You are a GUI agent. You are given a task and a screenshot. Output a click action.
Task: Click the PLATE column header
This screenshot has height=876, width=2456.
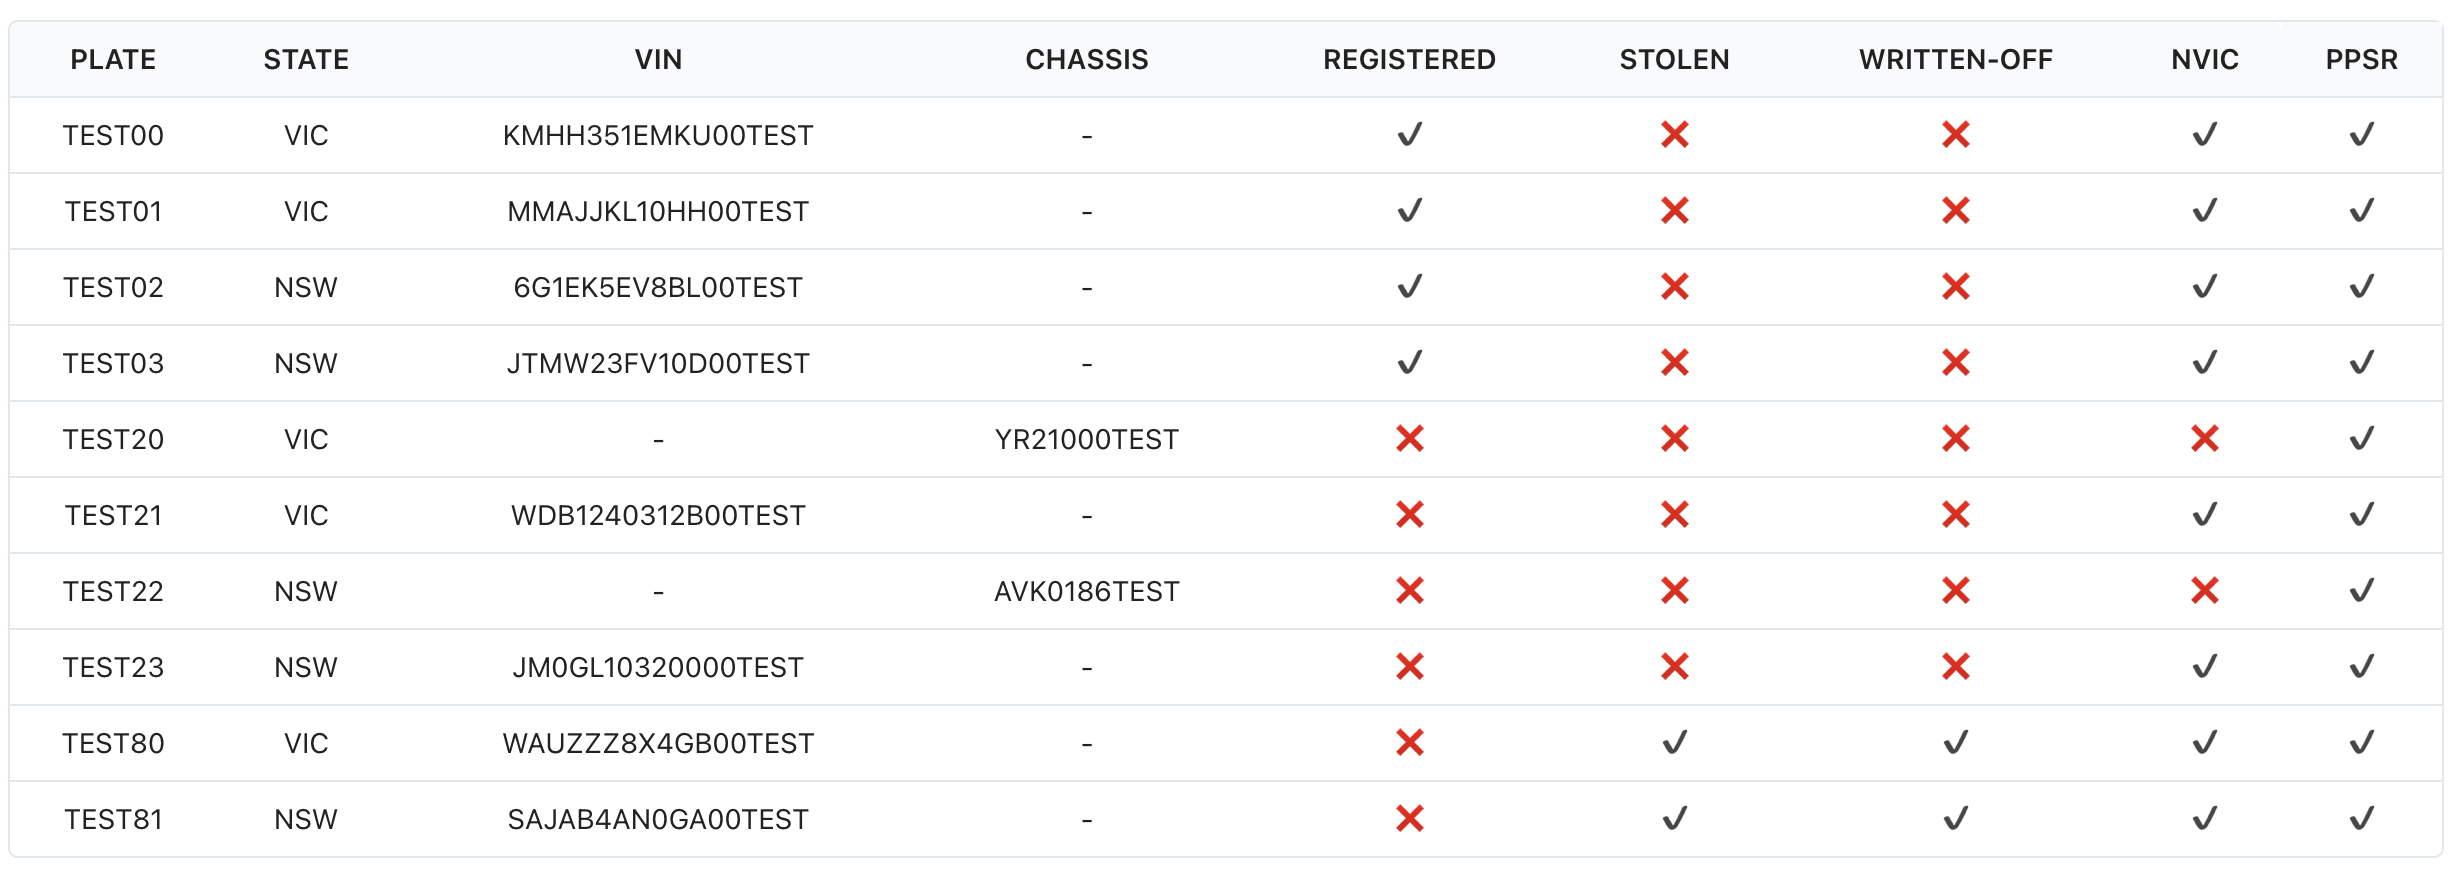[113, 60]
